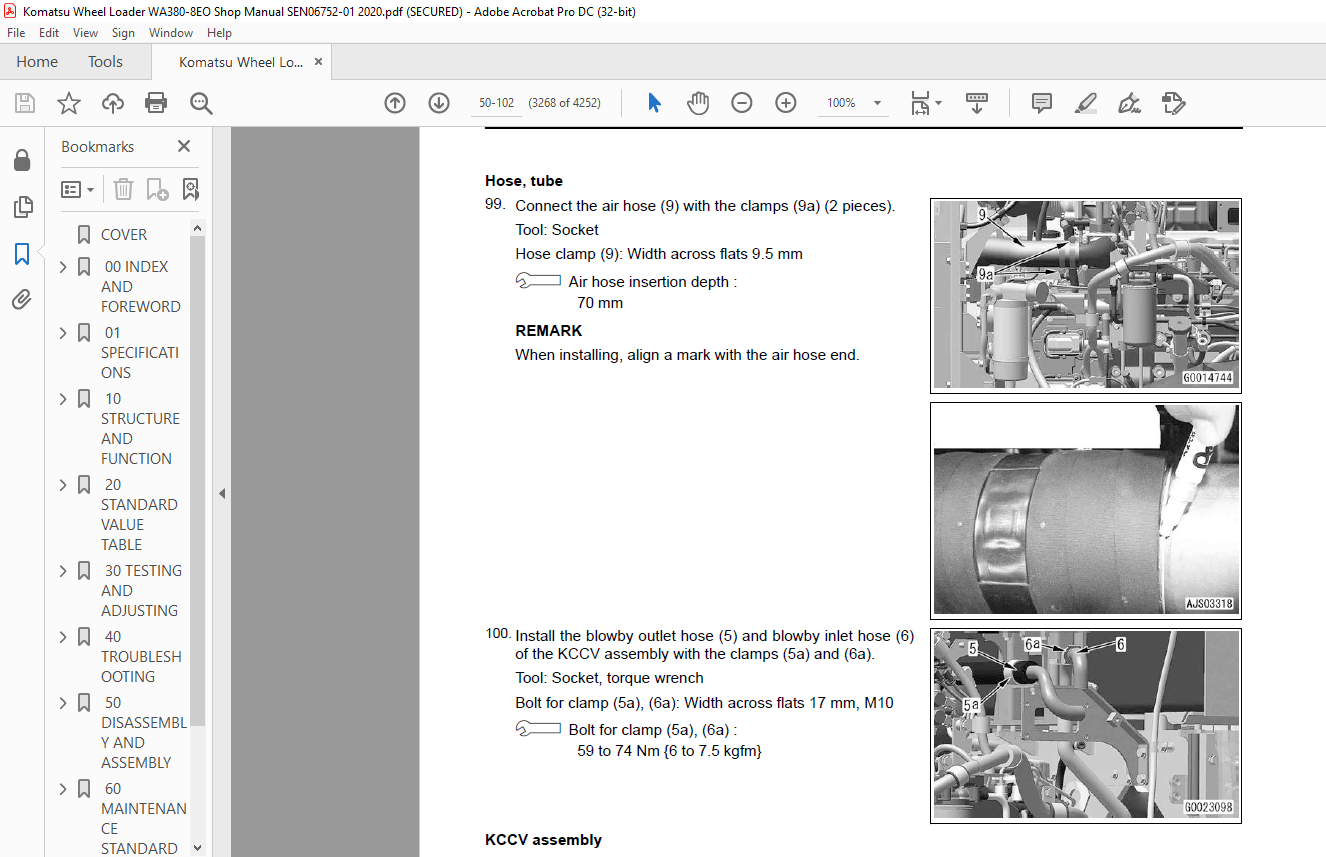Jump to 40 TROUBLESHOOTING bookmark text
The height and width of the screenshot is (857, 1326).
(x=141, y=657)
